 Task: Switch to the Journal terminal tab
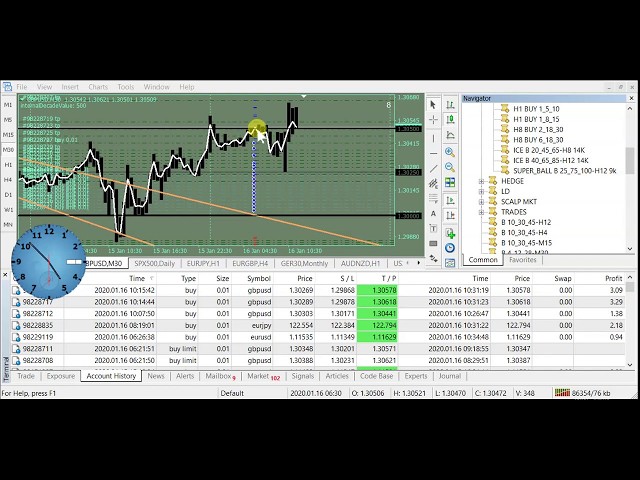pos(450,376)
